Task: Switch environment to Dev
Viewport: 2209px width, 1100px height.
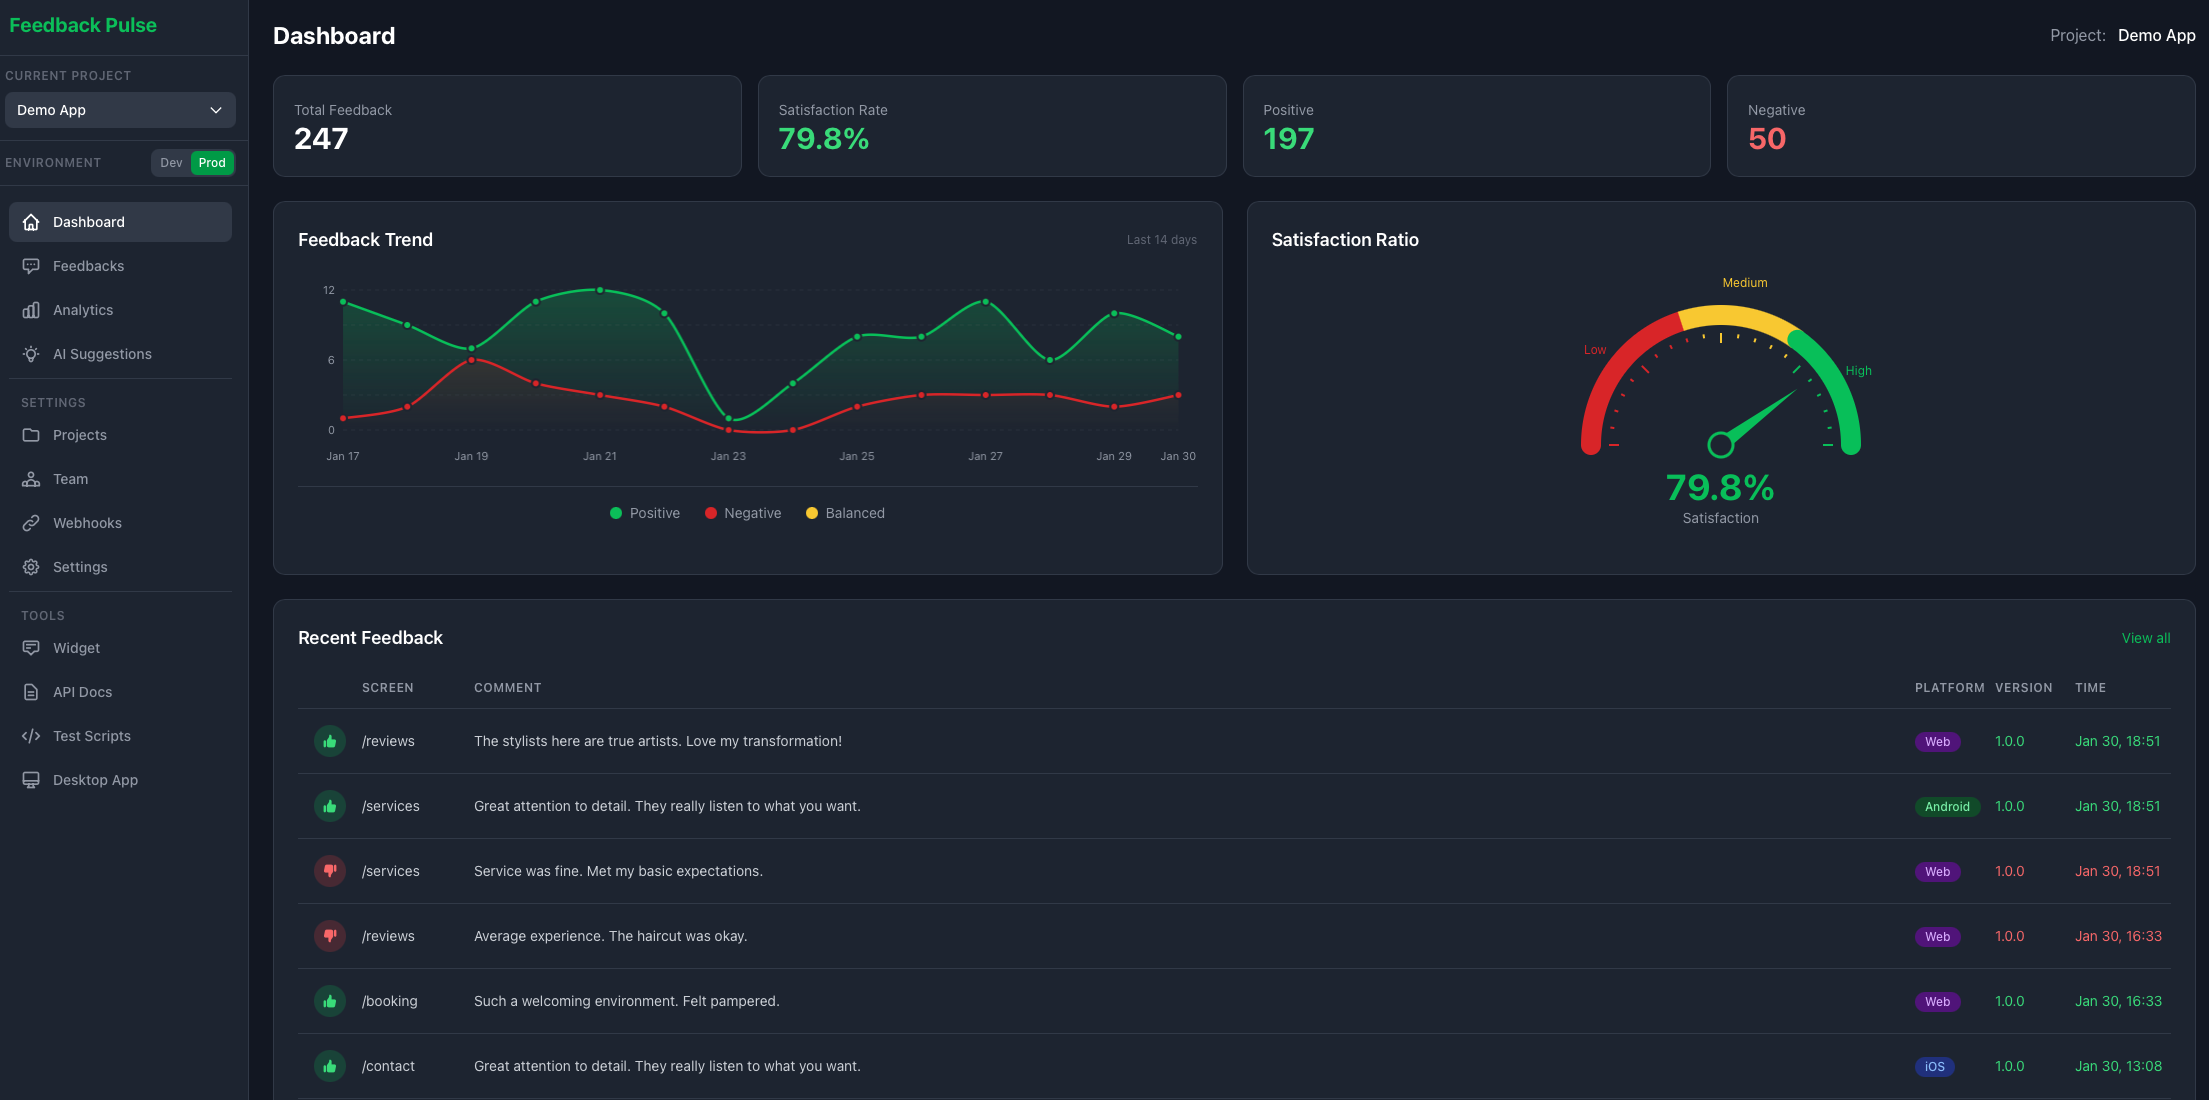Action: pyautogui.click(x=170, y=162)
